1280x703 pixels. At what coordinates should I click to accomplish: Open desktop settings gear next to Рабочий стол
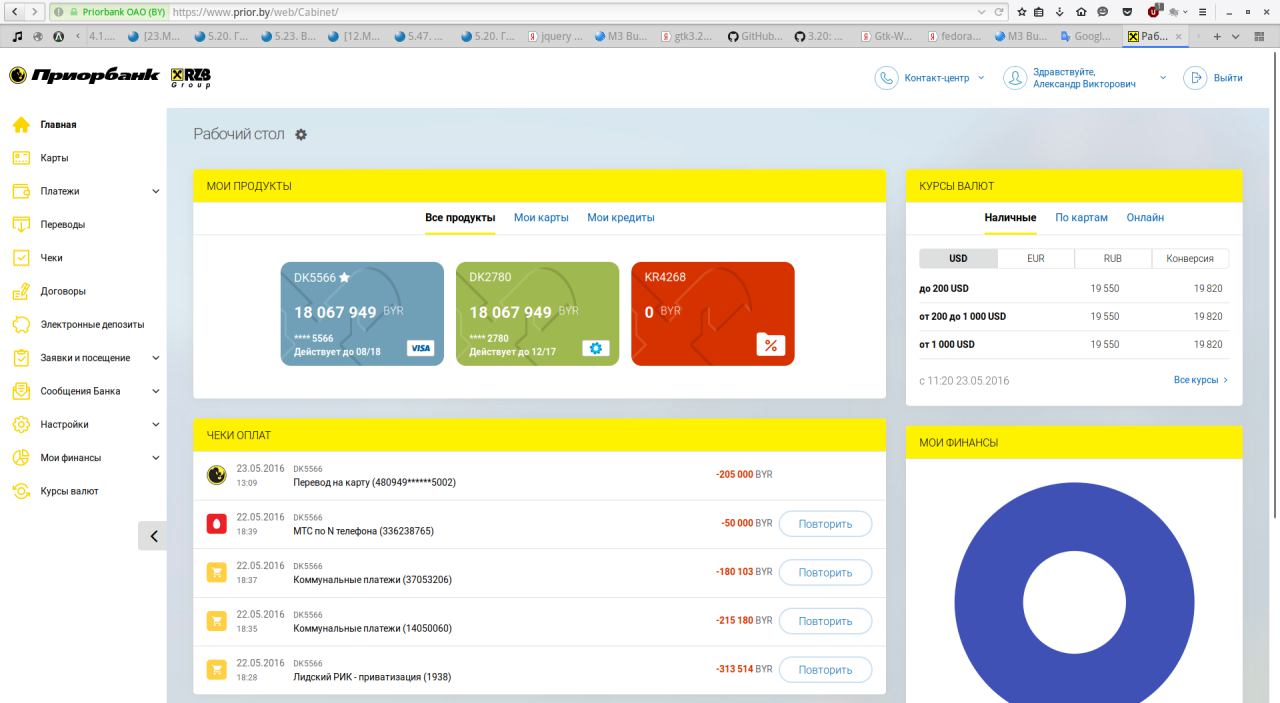301,135
